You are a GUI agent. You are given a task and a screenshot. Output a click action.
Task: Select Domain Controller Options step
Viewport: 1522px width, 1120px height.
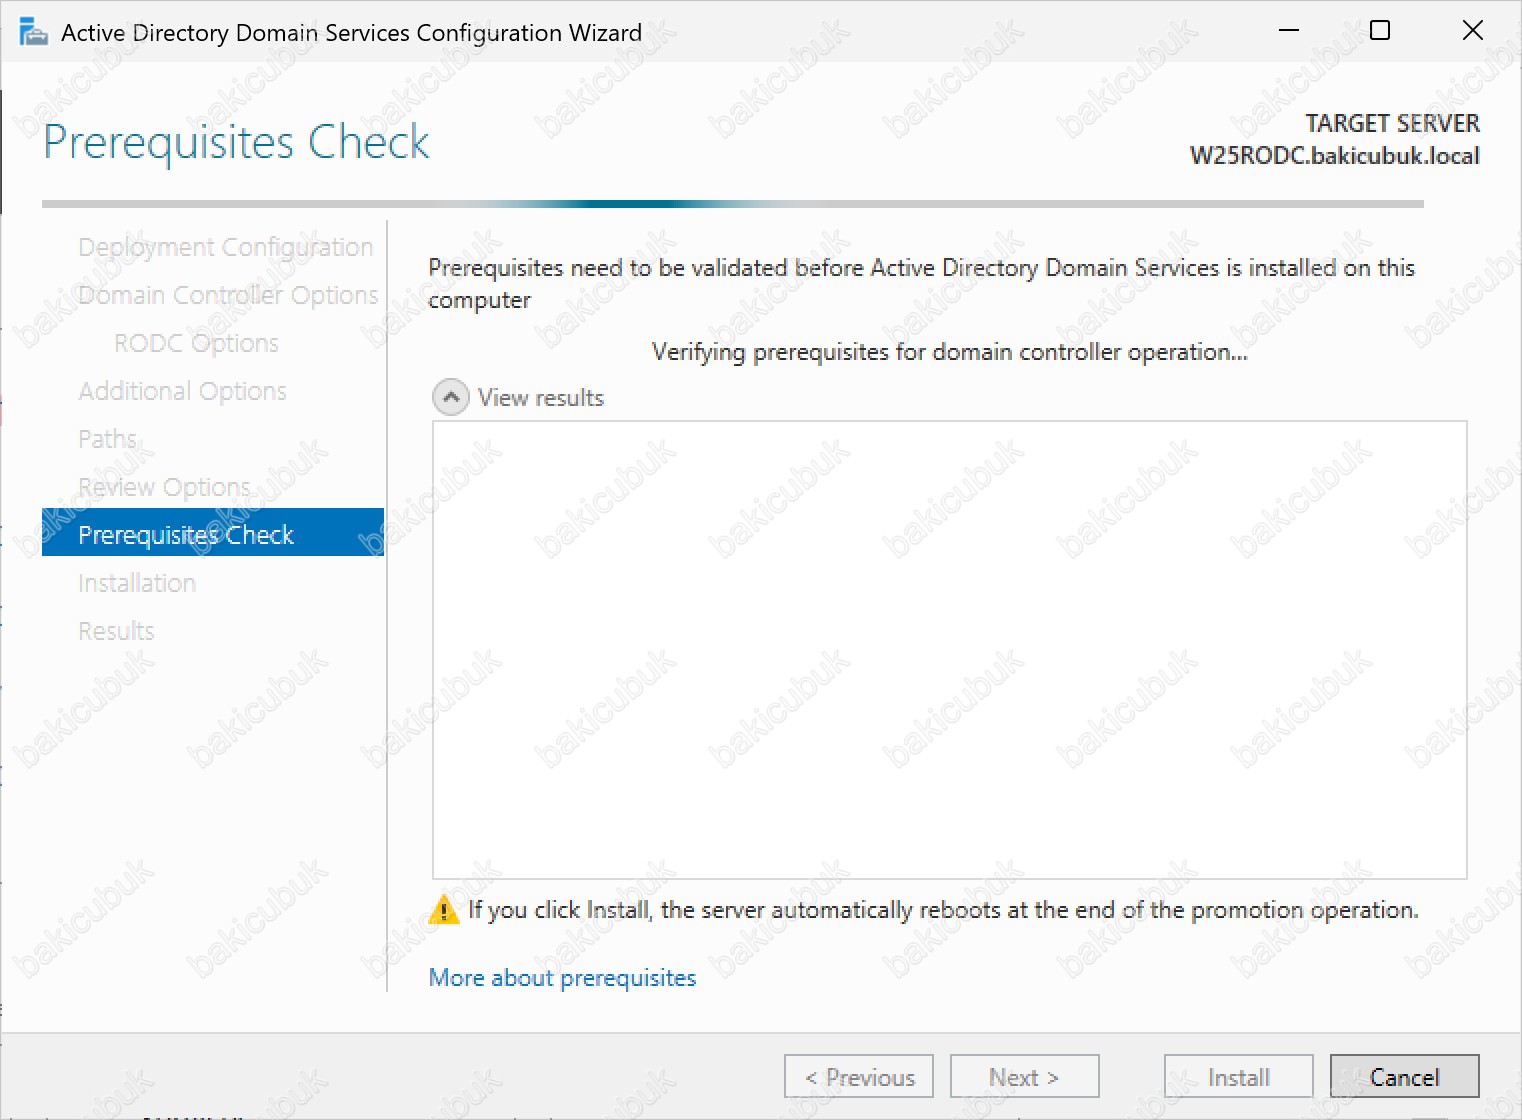(228, 295)
